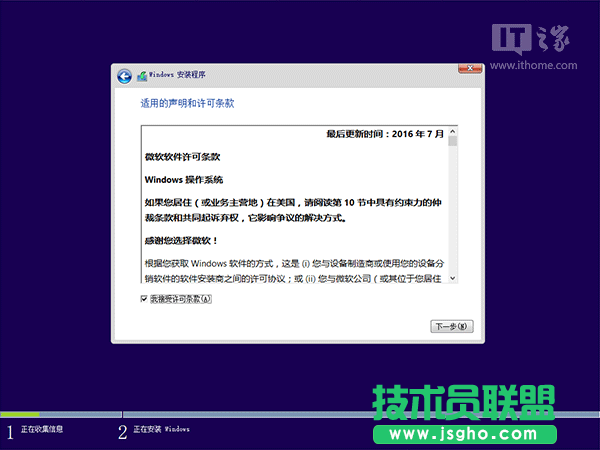Image resolution: width=600 pixels, height=450 pixels.
Task: Close the Windows 安装程序 dialog
Action: pyautogui.click(x=470, y=68)
